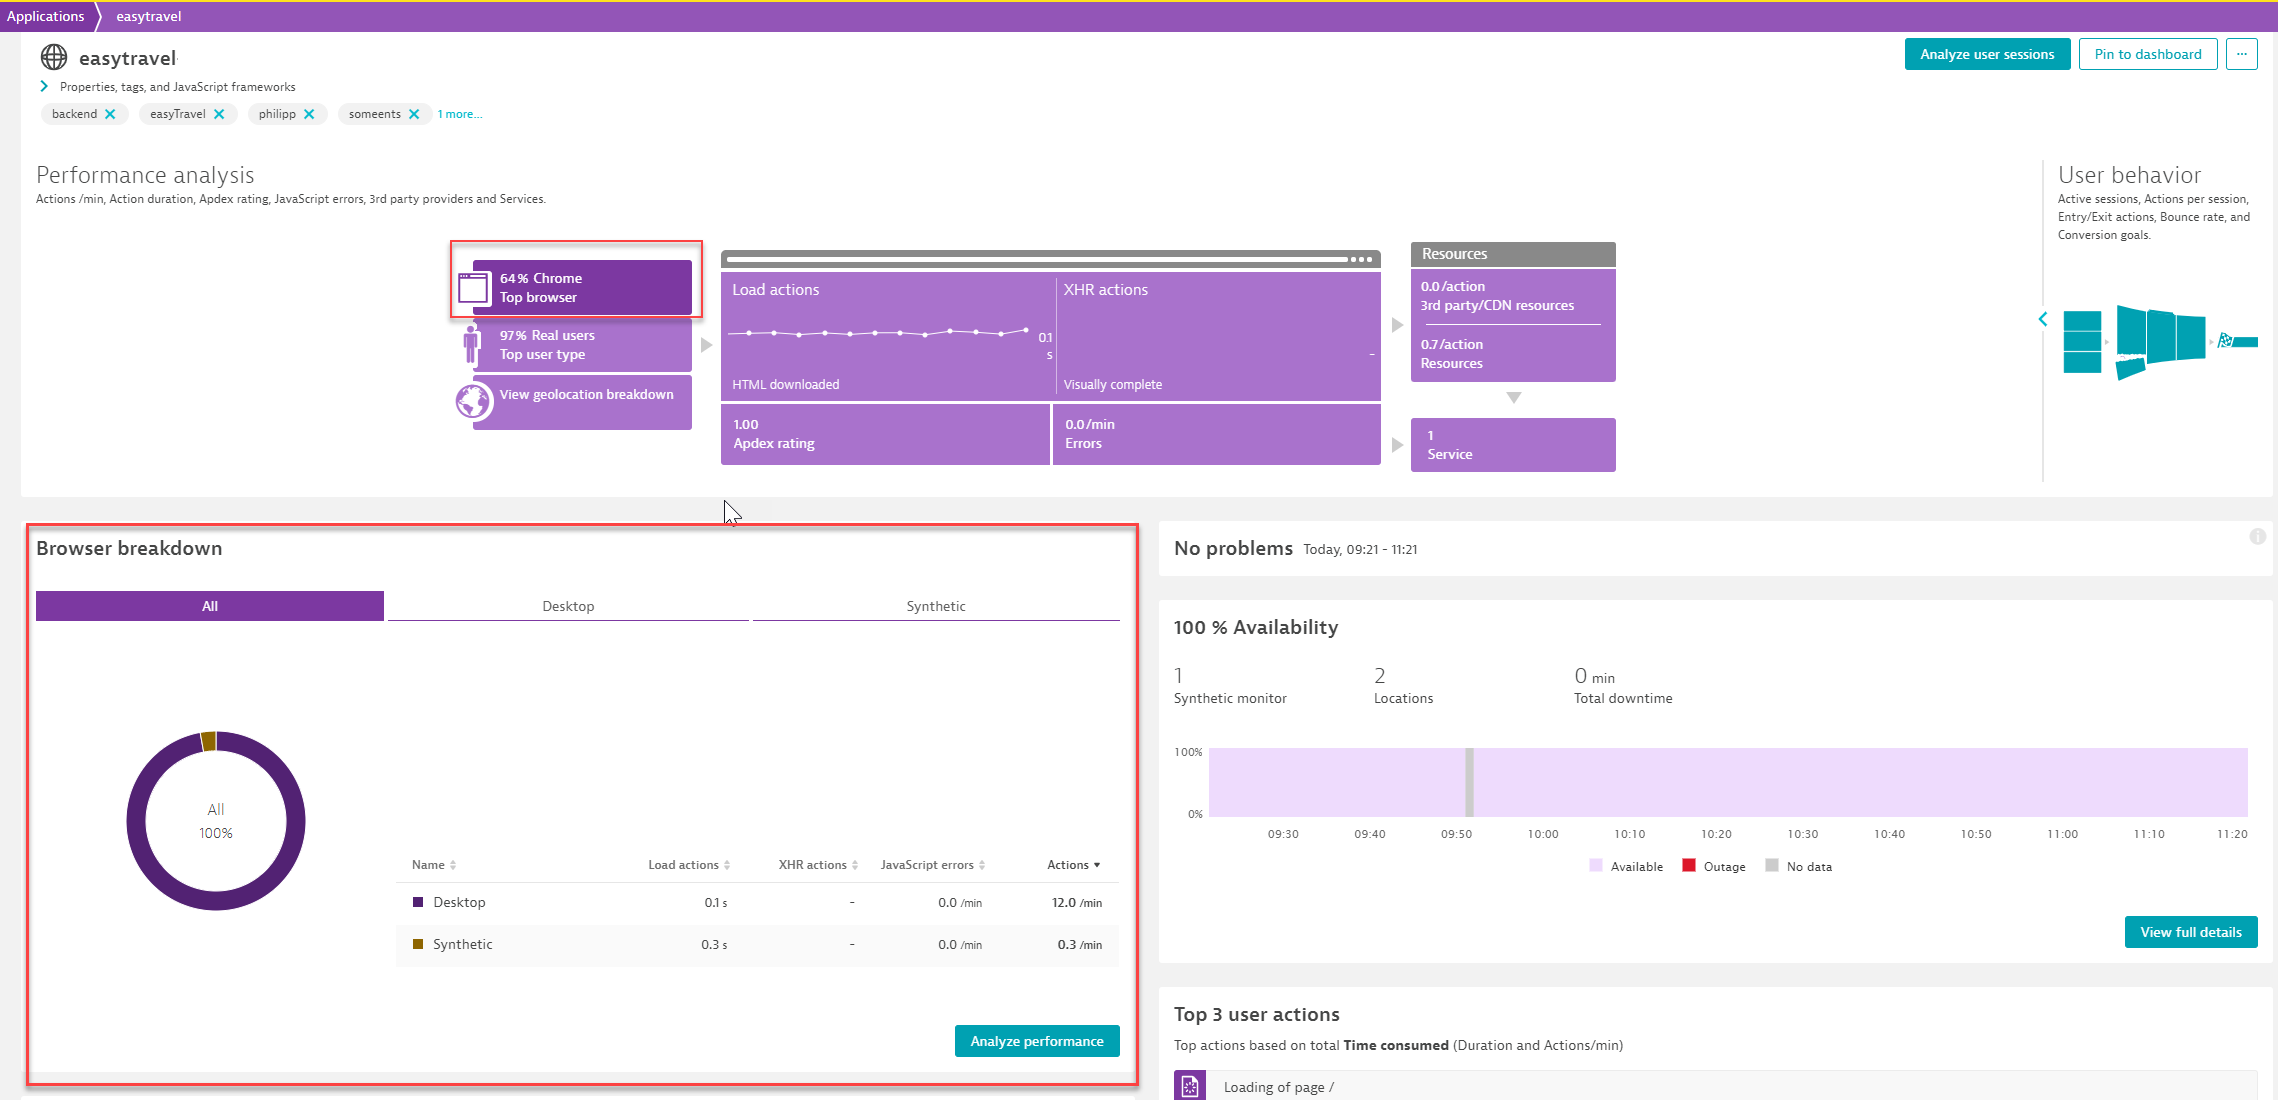Click the Outage legend red swatch
Image resolution: width=2278 pixels, height=1100 pixels.
pyautogui.click(x=1689, y=866)
